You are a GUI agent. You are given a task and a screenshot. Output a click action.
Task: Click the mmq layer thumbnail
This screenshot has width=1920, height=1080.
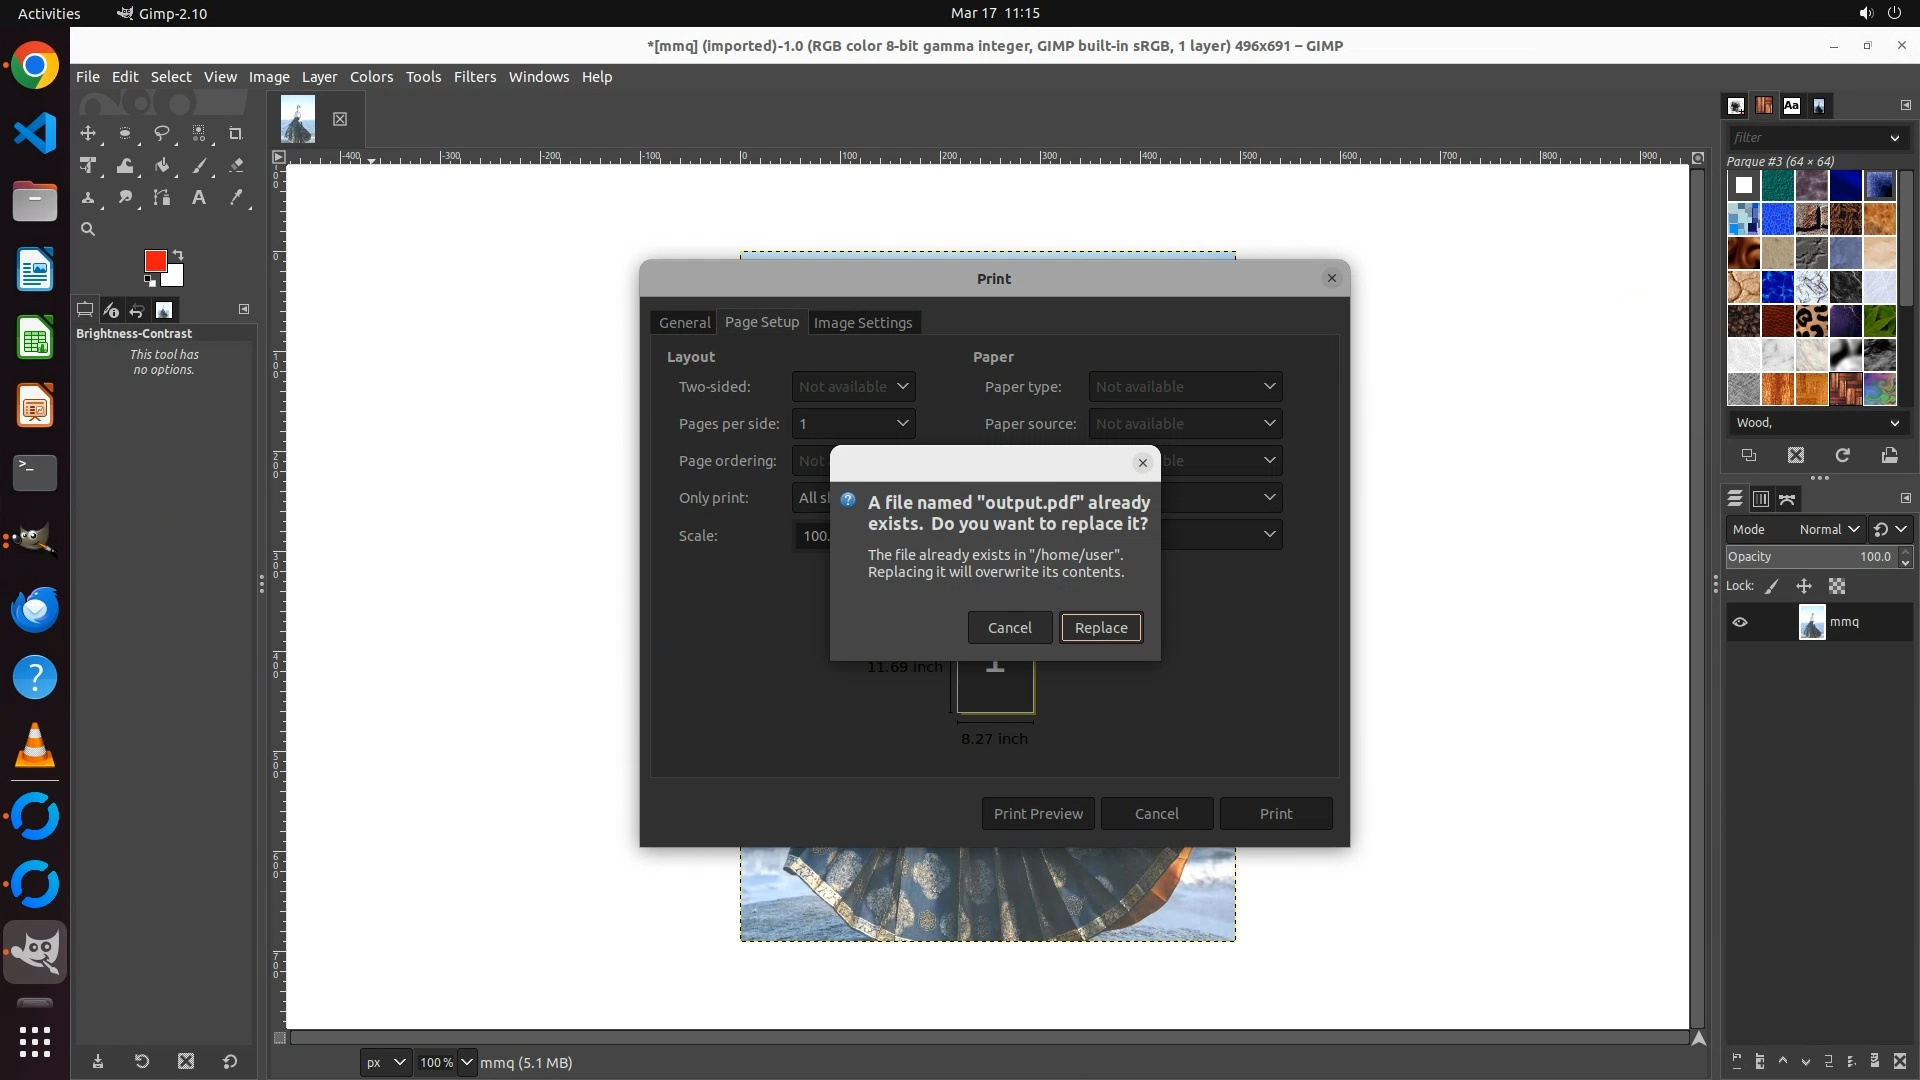1811,622
